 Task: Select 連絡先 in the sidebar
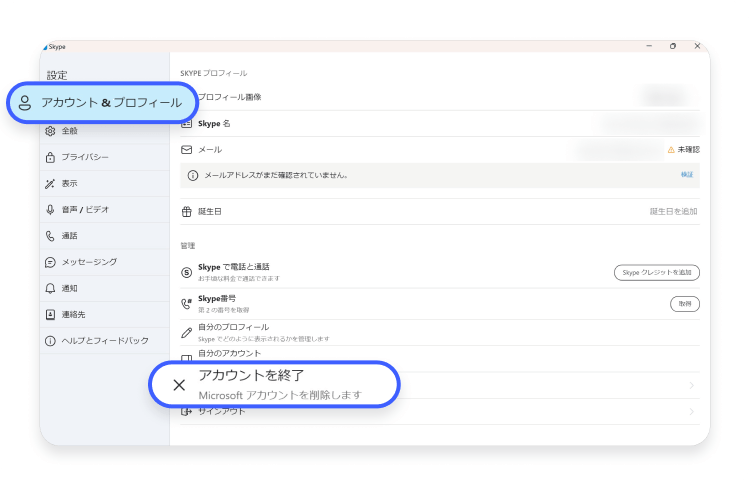(x=105, y=315)
